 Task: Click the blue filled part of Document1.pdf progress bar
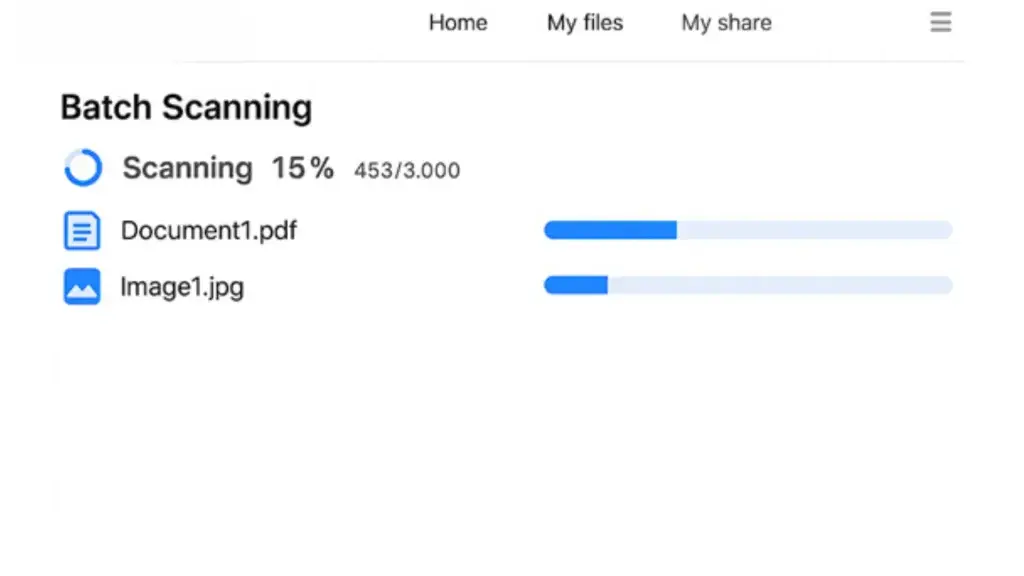(x=610, y=231)
